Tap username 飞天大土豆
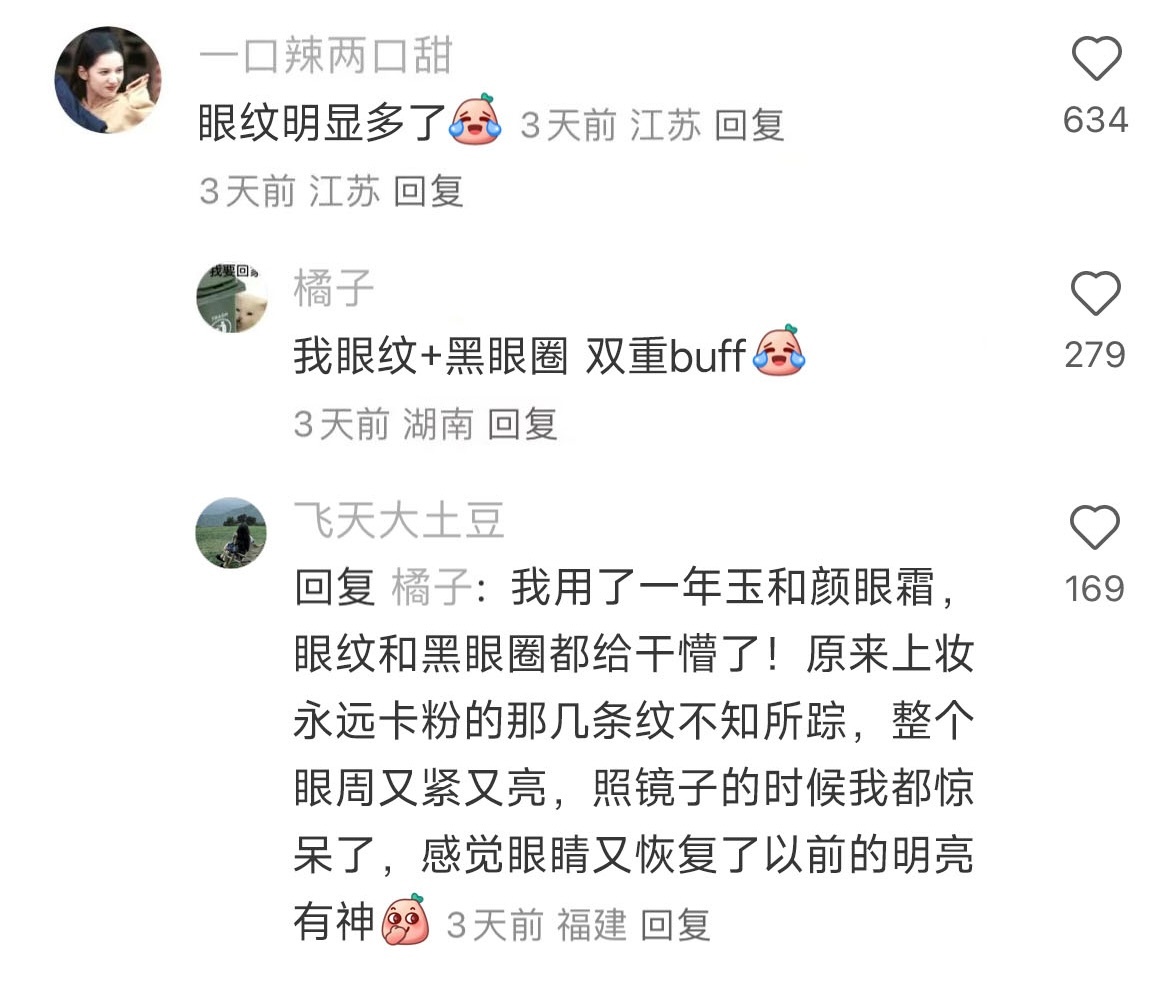Viewport: 1169px width, 984px height. click(x=399, y=520)
